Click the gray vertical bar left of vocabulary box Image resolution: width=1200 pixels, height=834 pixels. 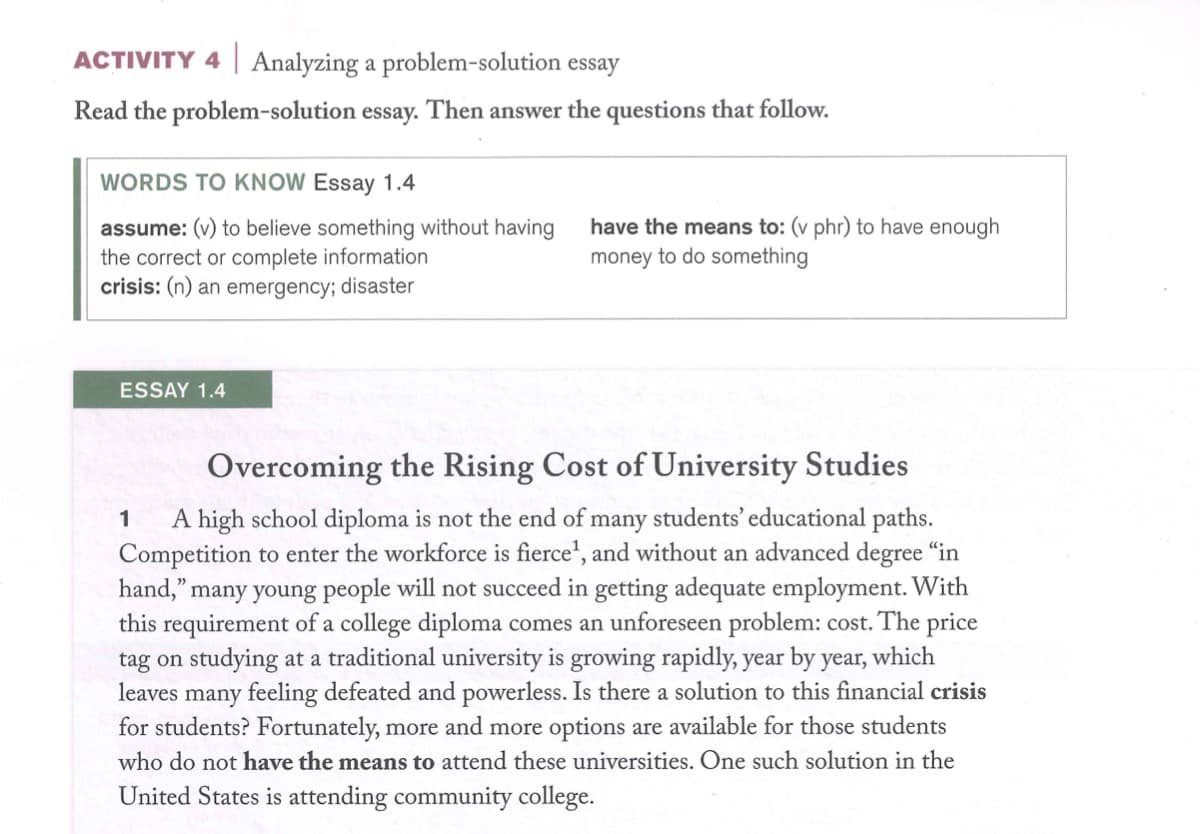click(x=76, y=238)
